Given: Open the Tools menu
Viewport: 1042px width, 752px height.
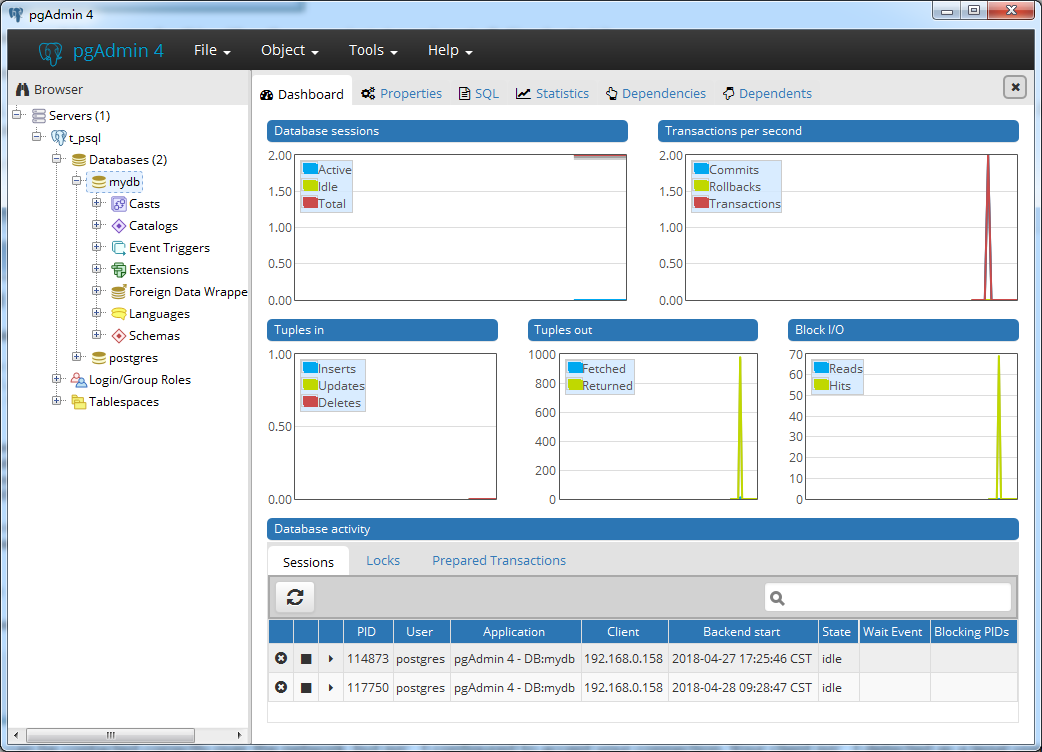Looking at the screenshot, I should coord(373,50).
